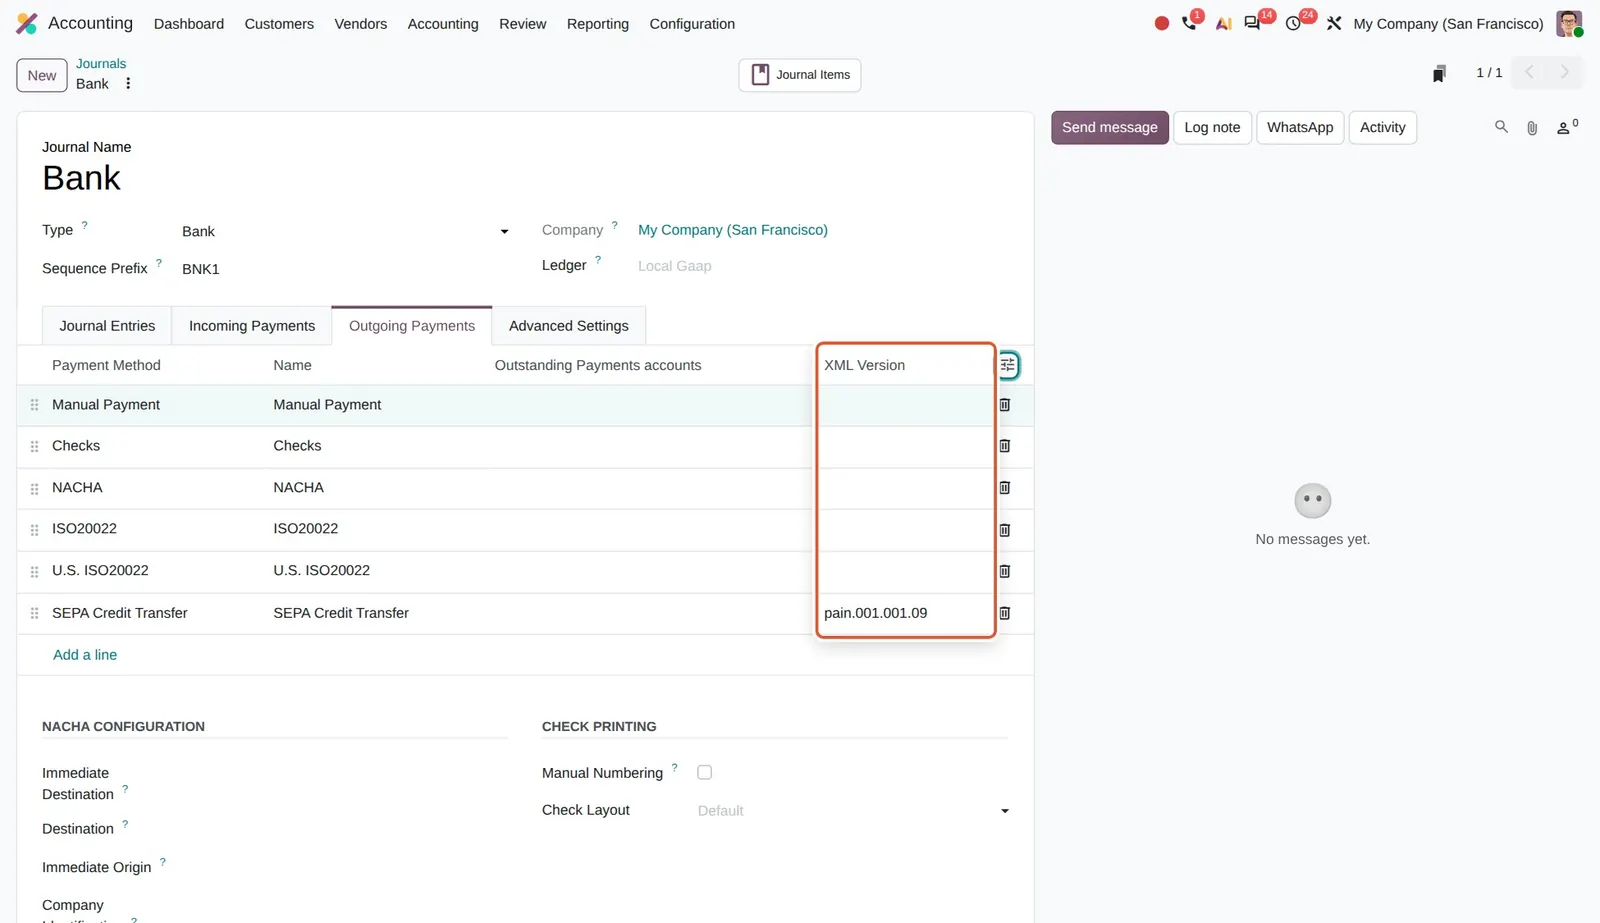Click Log note
This screenshot has width=1600, height=923.
click(1212, 128)
